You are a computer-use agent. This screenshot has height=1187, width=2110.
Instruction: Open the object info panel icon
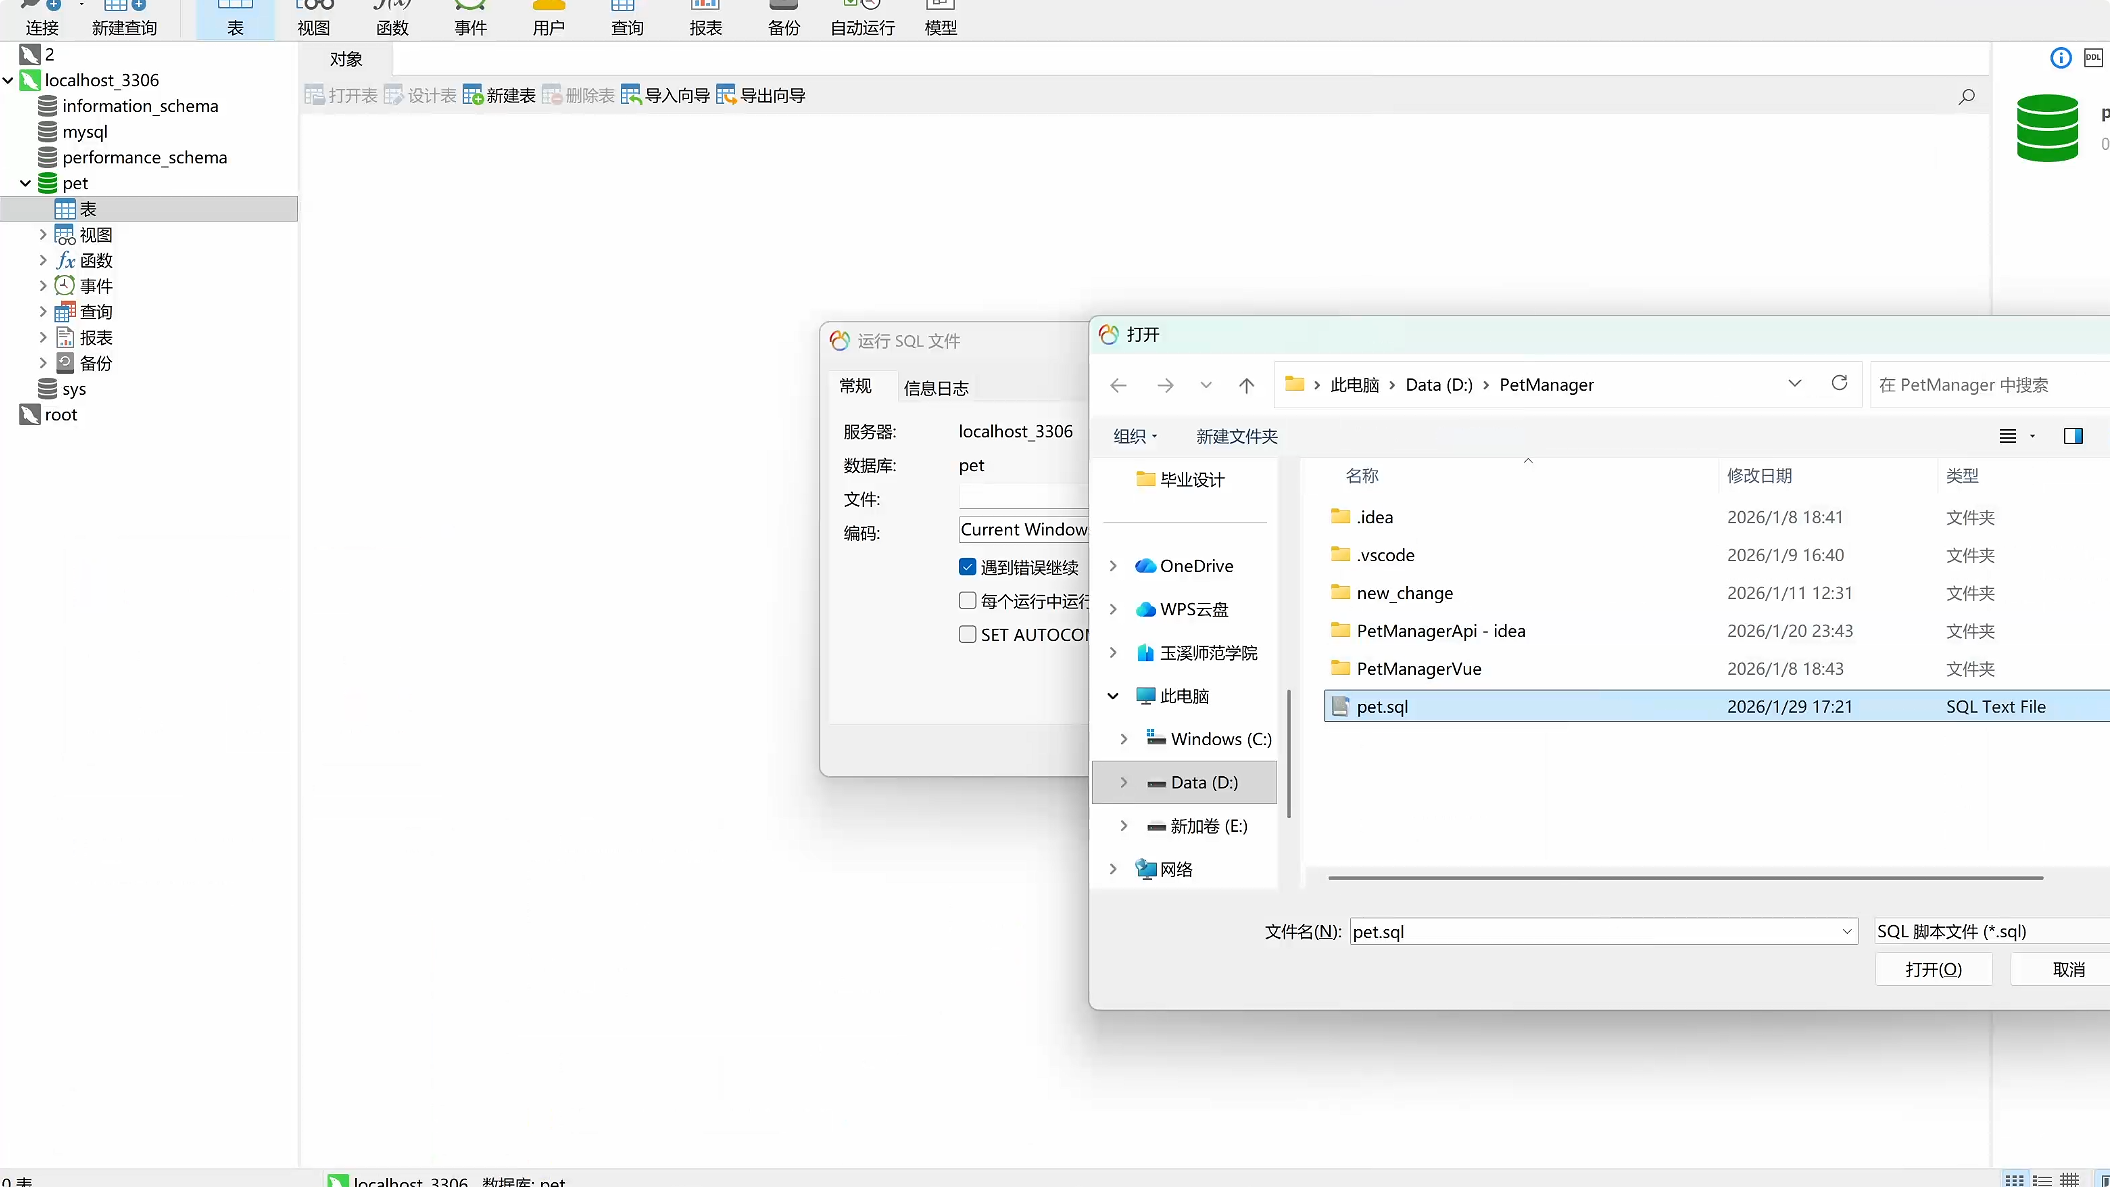pyautogui.click(x=2061, y=58)
